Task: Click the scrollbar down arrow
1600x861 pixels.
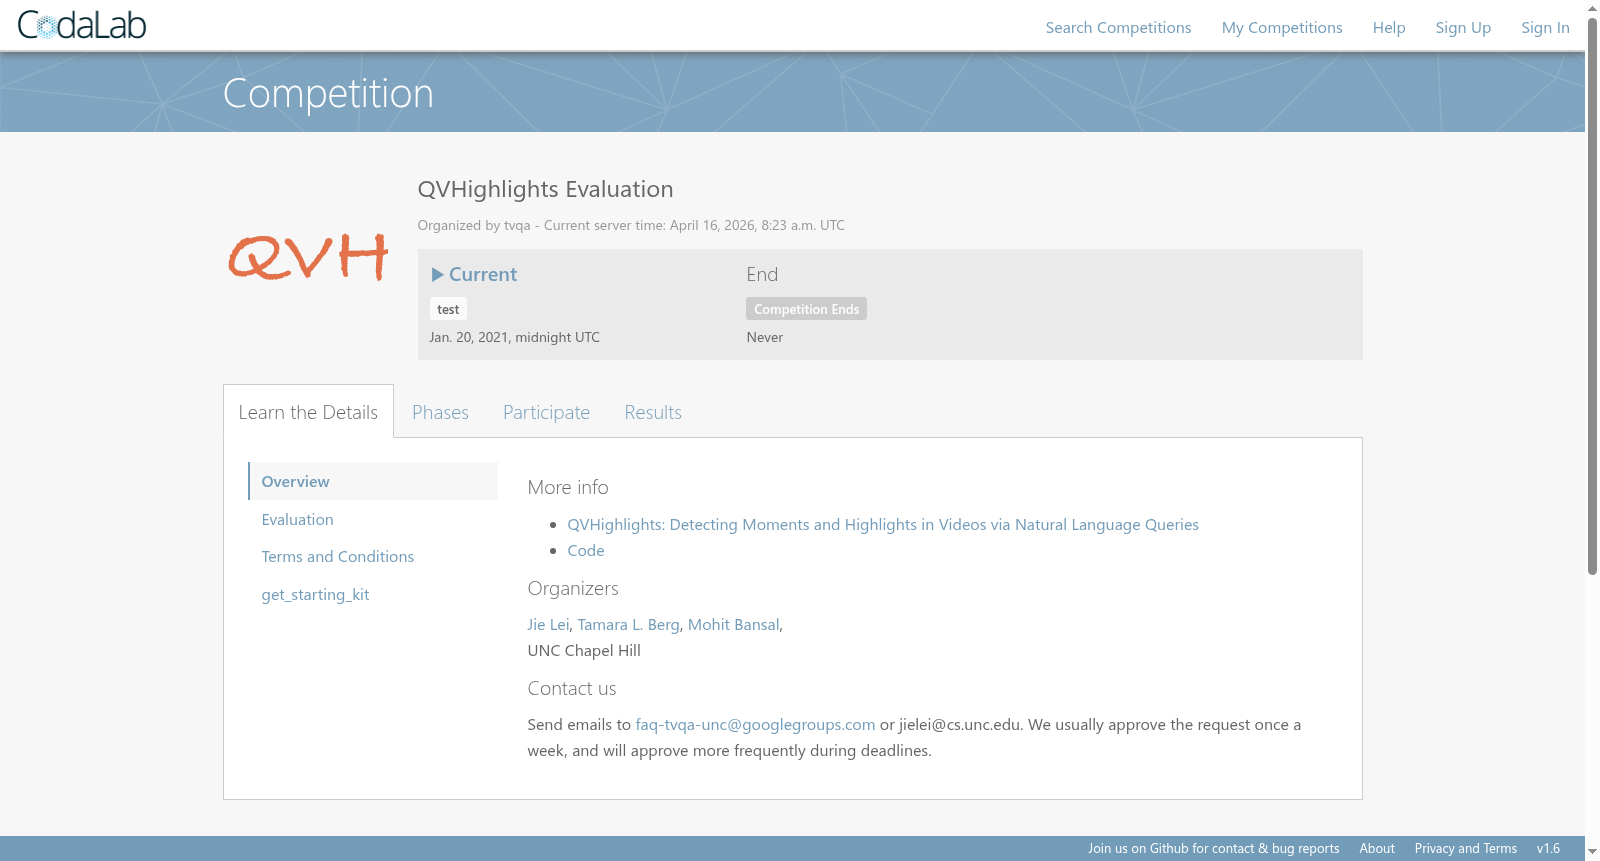Action: tap(1592, 852)
